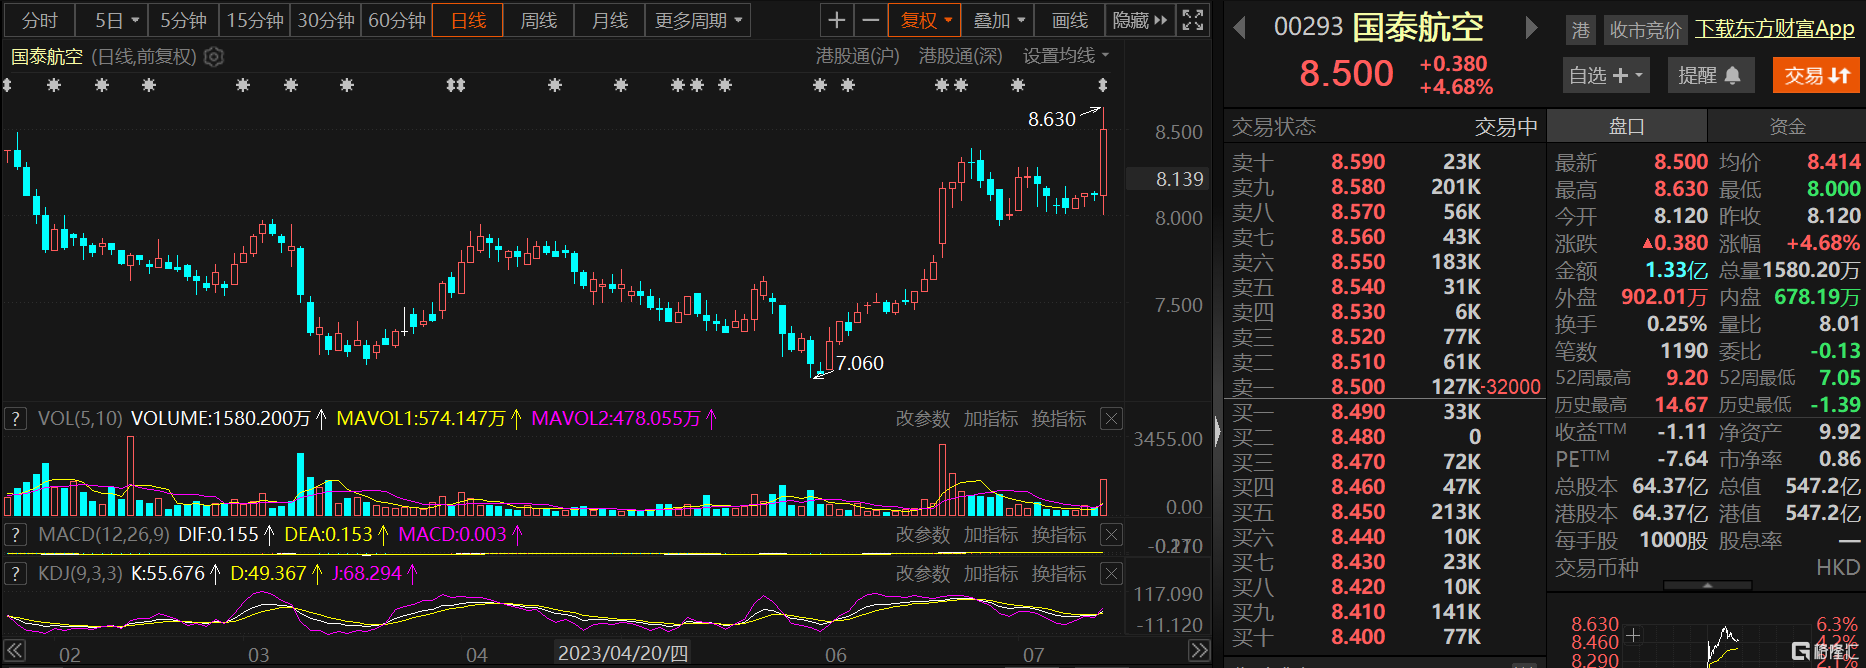Open help for the MACD indicator

click(x=15, y=535)
